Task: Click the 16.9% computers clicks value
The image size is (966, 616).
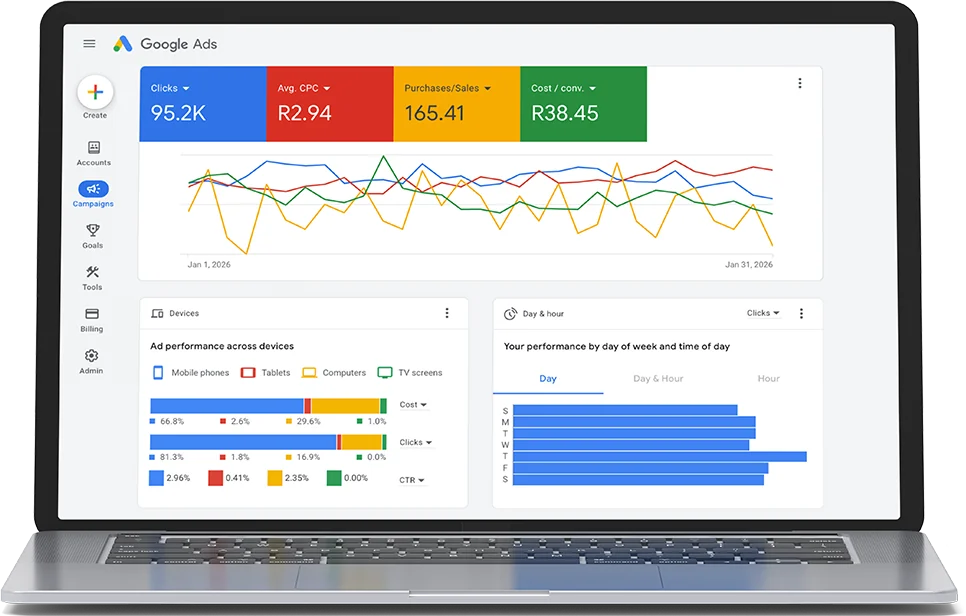Action: coord(309,457)
